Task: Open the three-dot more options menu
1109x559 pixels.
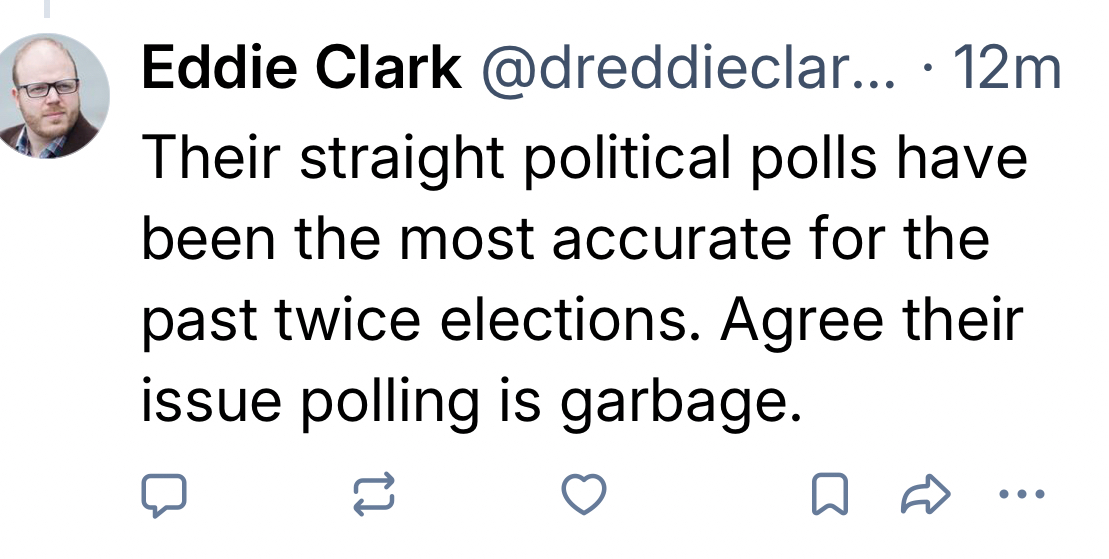Action: tap(1021, 493)
